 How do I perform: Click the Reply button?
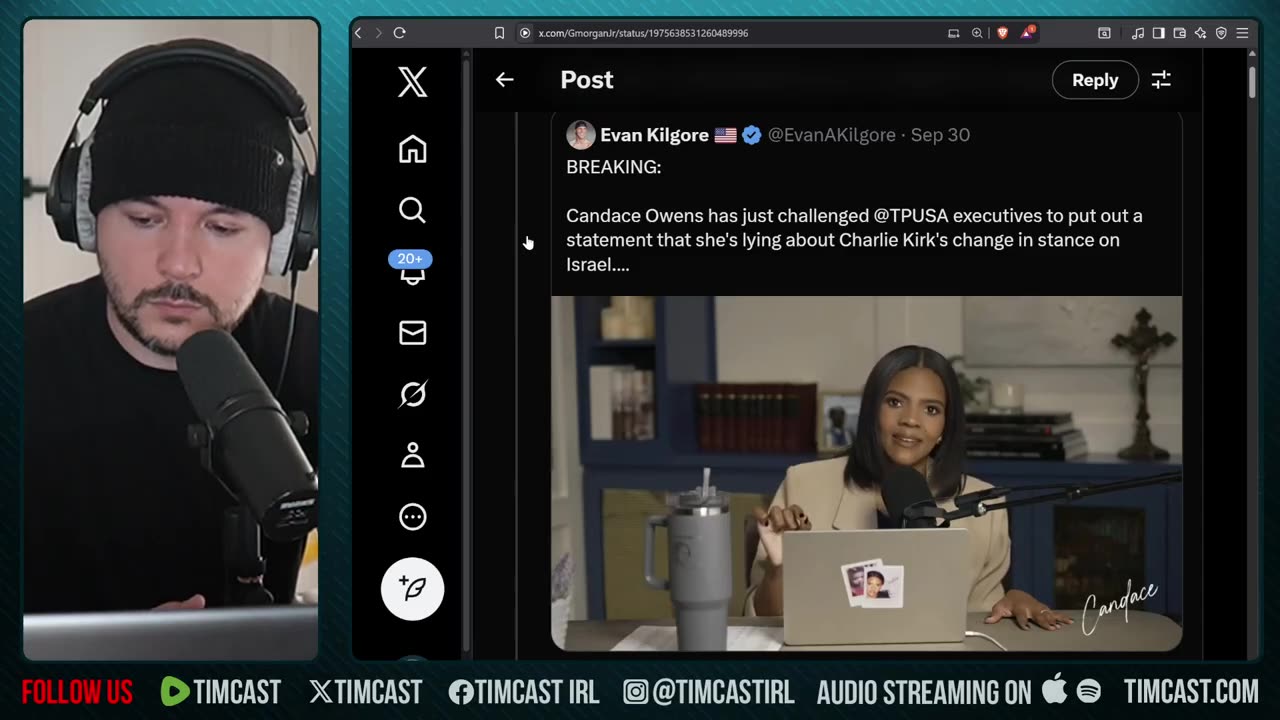1095,80
